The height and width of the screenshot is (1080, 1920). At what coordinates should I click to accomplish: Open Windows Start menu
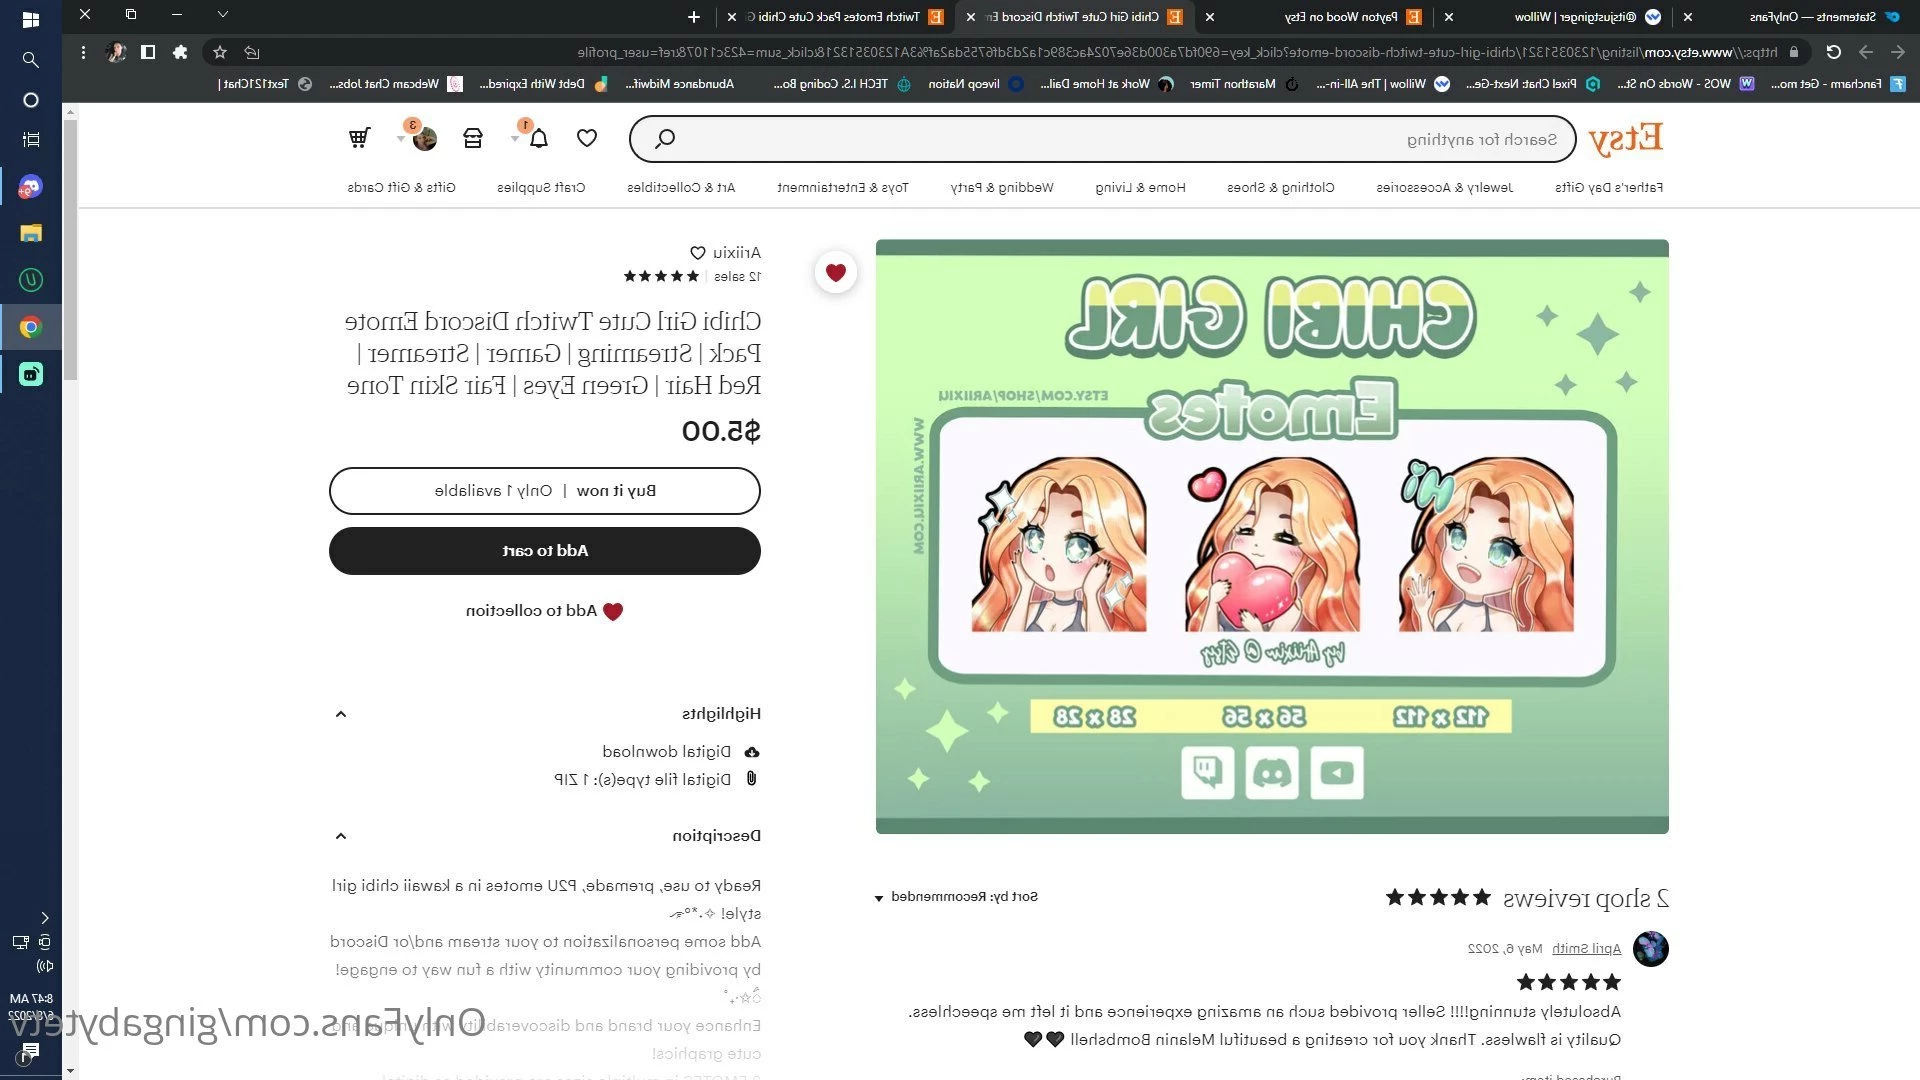(x=30, y=20)
